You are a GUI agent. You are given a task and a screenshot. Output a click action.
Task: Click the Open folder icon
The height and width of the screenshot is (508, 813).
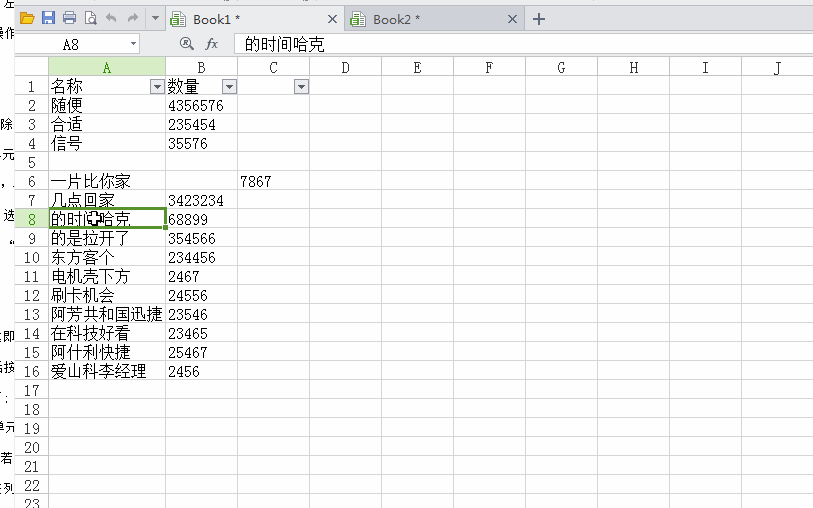(27, 19)
